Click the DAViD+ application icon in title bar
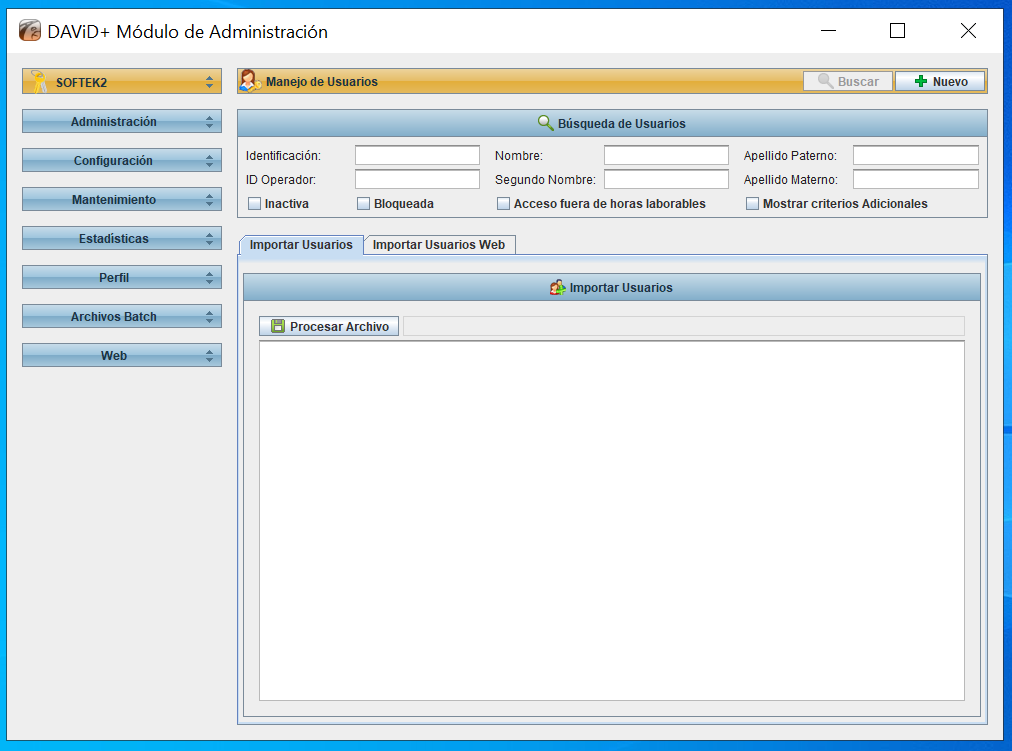Image resolution: width=1012 pixels, height=751 pixels. click(30, 31)
